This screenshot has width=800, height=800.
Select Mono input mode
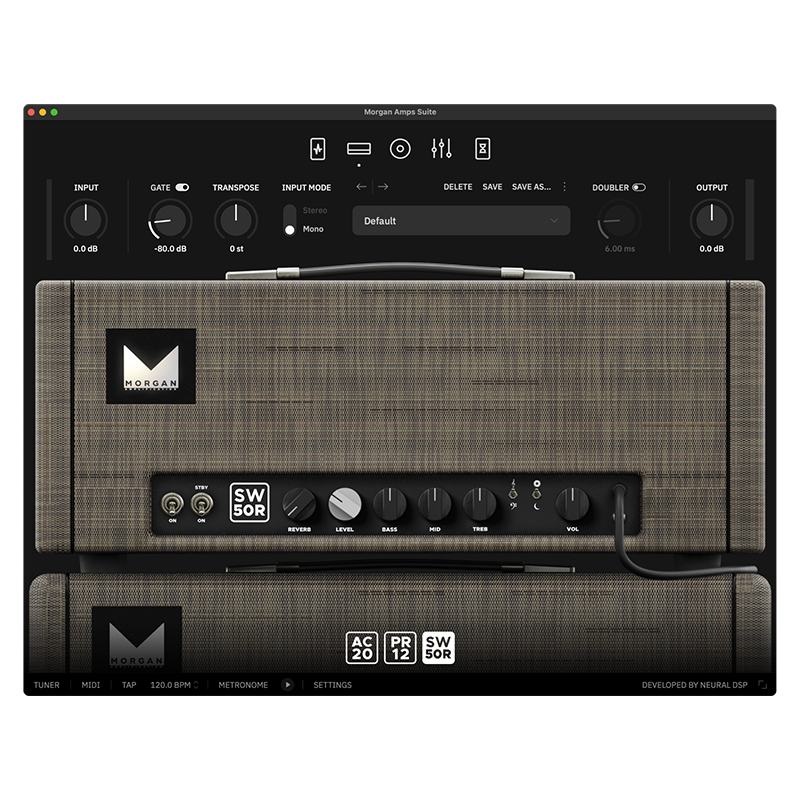[x=313, y=229]
